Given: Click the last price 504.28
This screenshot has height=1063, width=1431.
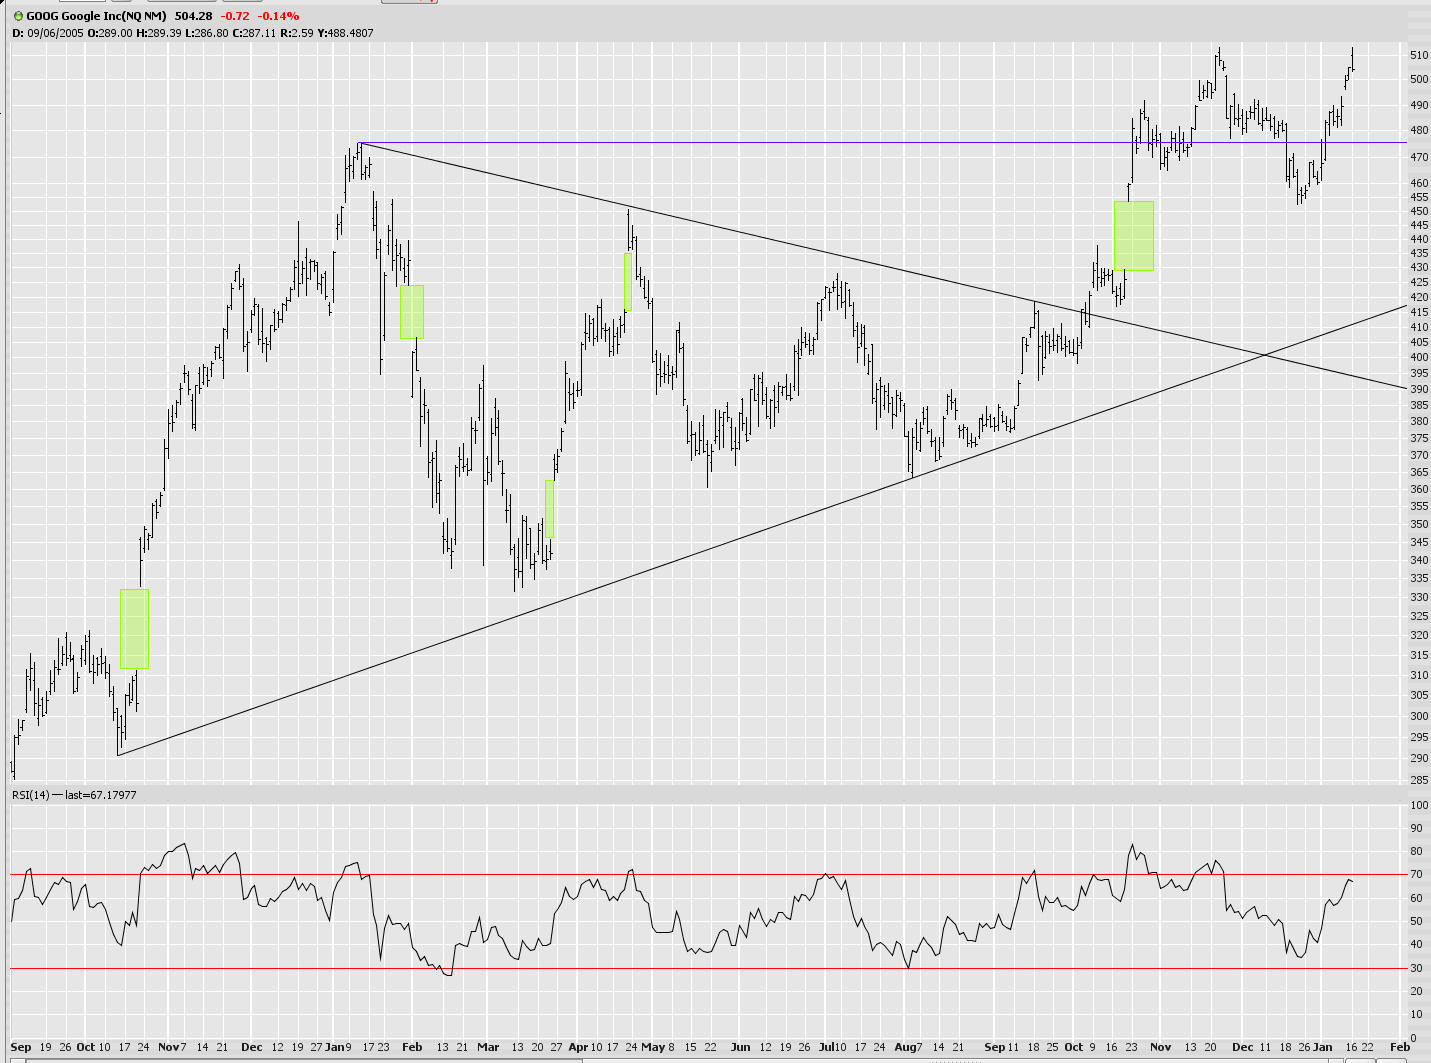Looking at the screenshot, I should 193,16.
